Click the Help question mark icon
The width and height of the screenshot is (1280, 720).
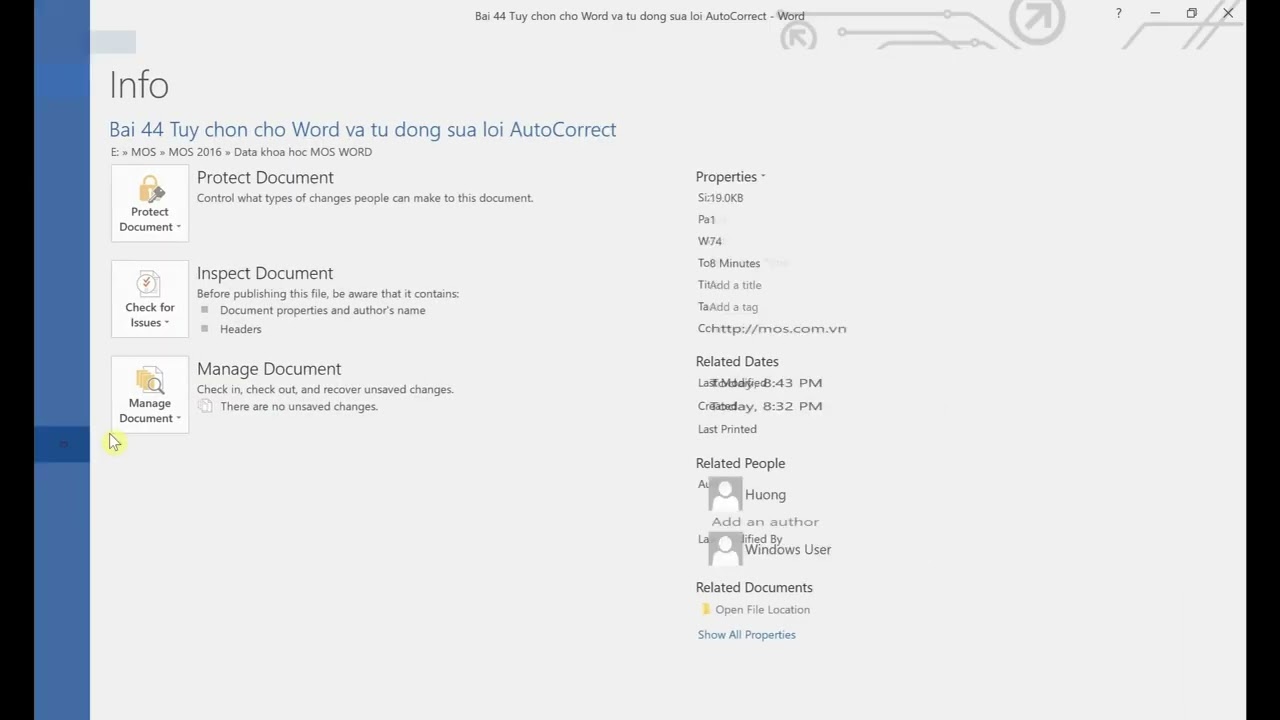pos(1118,13)
